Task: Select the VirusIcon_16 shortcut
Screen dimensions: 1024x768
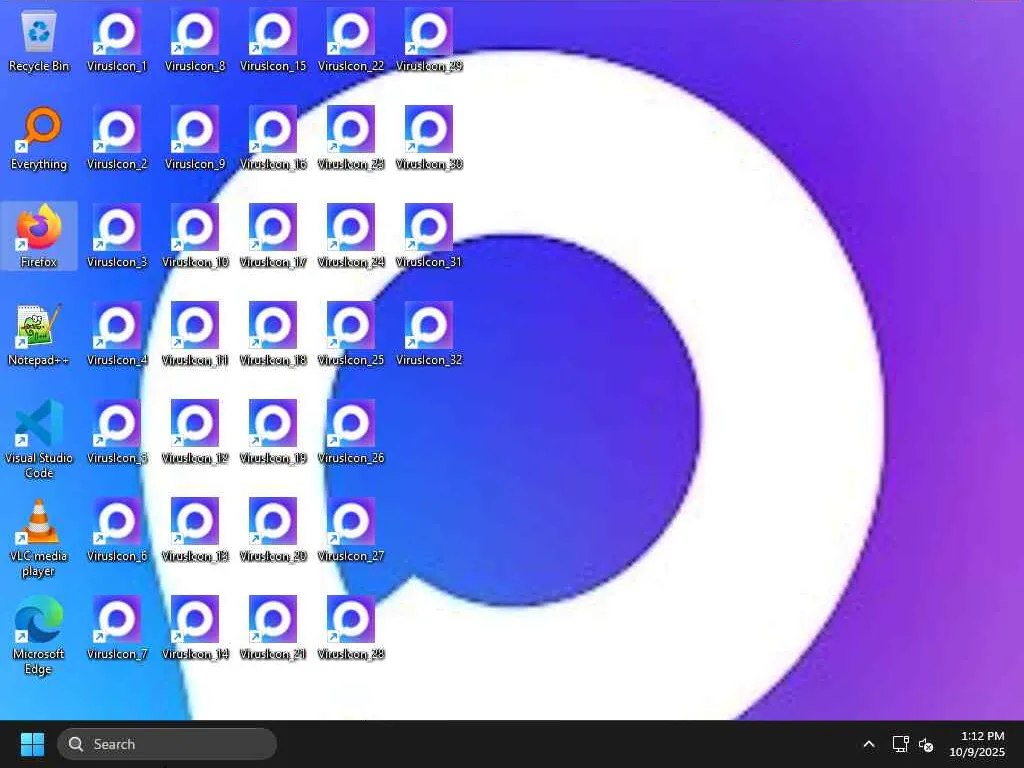Action: pos(273,138)
